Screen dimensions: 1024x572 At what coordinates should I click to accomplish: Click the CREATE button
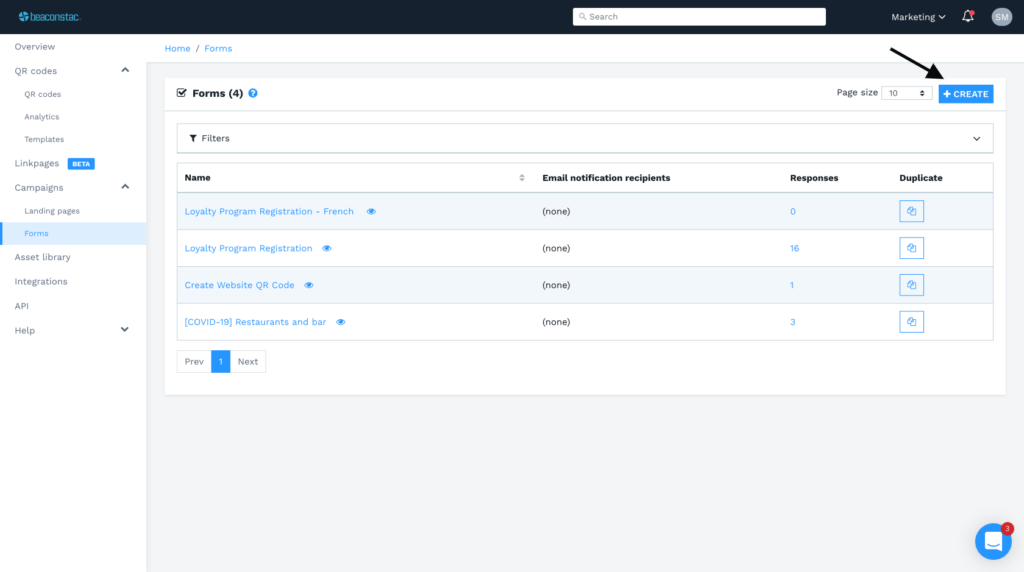[966, 94]
